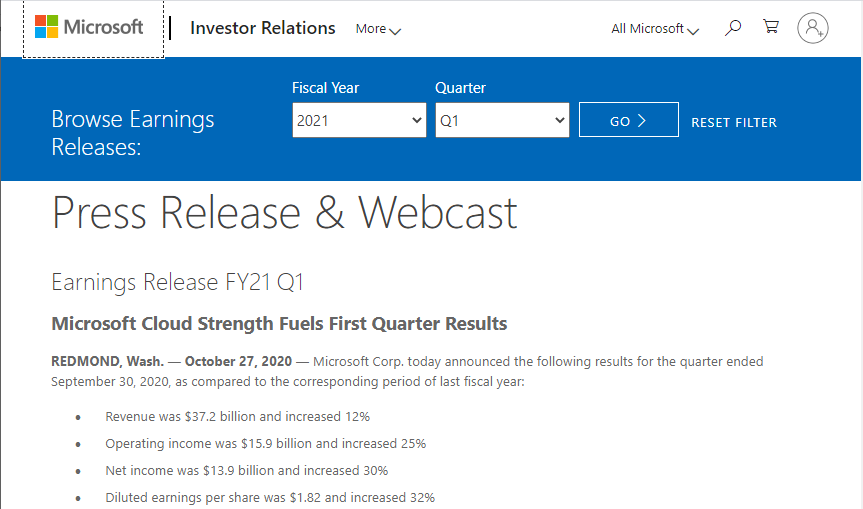The image size is (863, 509).
Task: Click the Revenue was $37.2 billion bullet
Action: (x=238, y=416)
